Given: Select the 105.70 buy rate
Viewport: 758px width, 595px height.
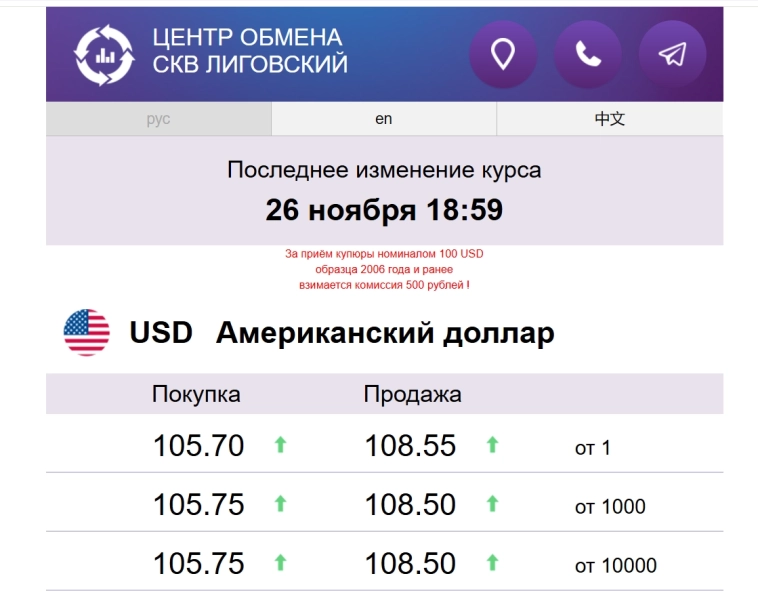Looking at the screenshot, I should click(x=198, y=446).
